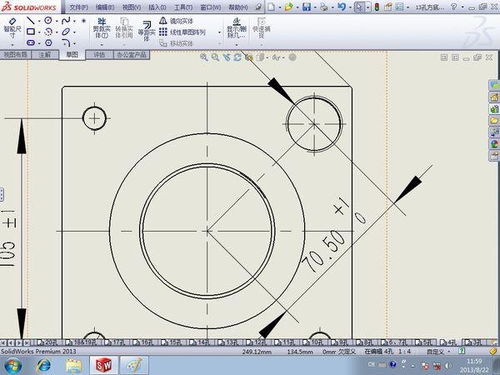Screen dimensions: 500x375
Task: Click the Paint icon on taskbar
Action: click(134, 365)
